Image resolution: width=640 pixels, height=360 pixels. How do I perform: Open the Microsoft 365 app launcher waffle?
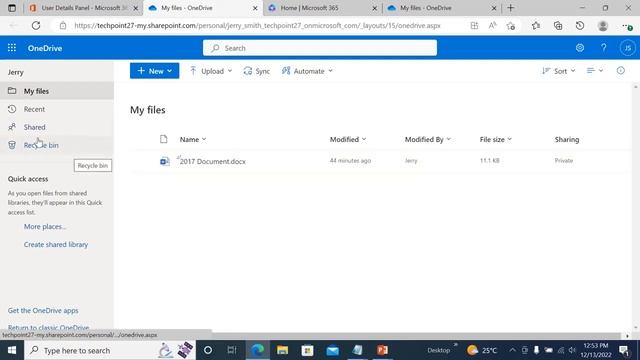click(12, 48)
